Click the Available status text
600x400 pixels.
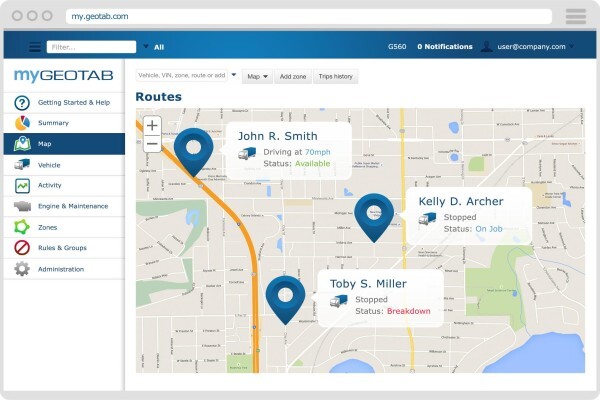coord(312,163)
